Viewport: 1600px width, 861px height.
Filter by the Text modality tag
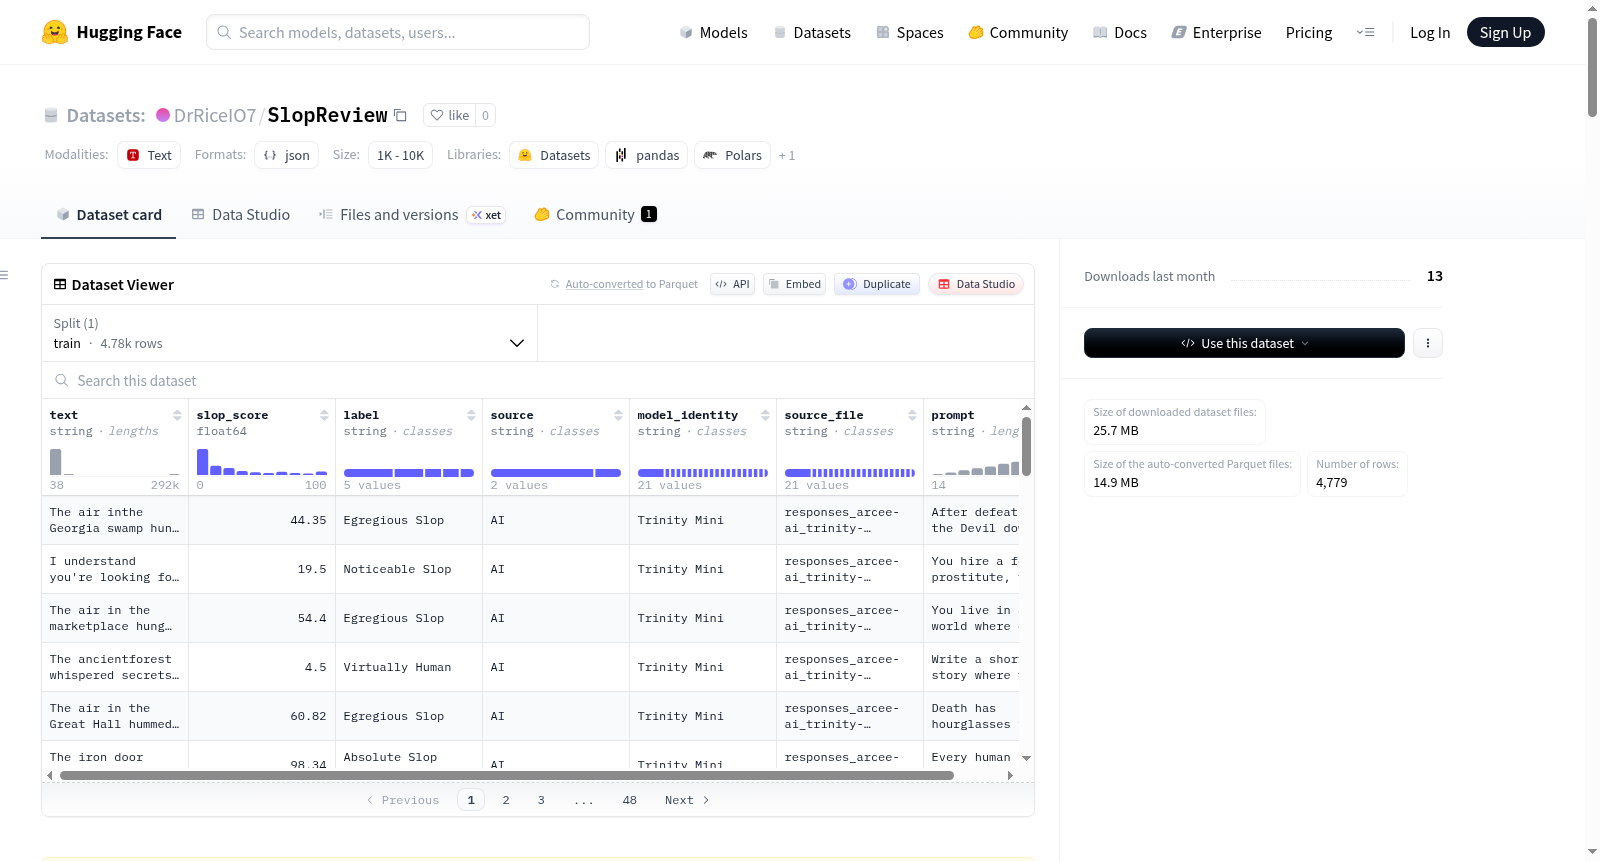pyautogui.click(x=149, y=155)
